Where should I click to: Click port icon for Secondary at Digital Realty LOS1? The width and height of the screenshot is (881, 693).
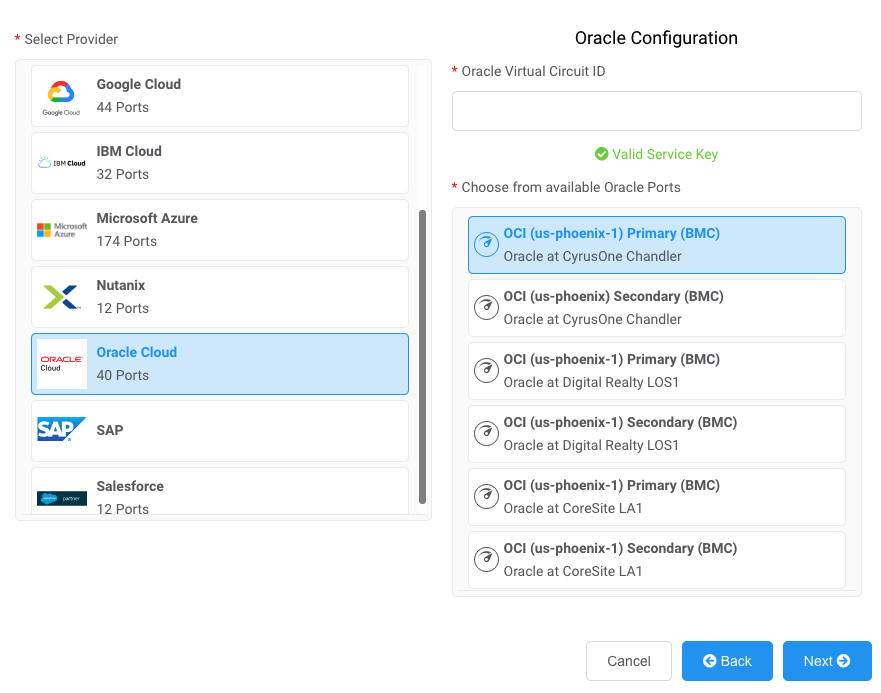486,433
